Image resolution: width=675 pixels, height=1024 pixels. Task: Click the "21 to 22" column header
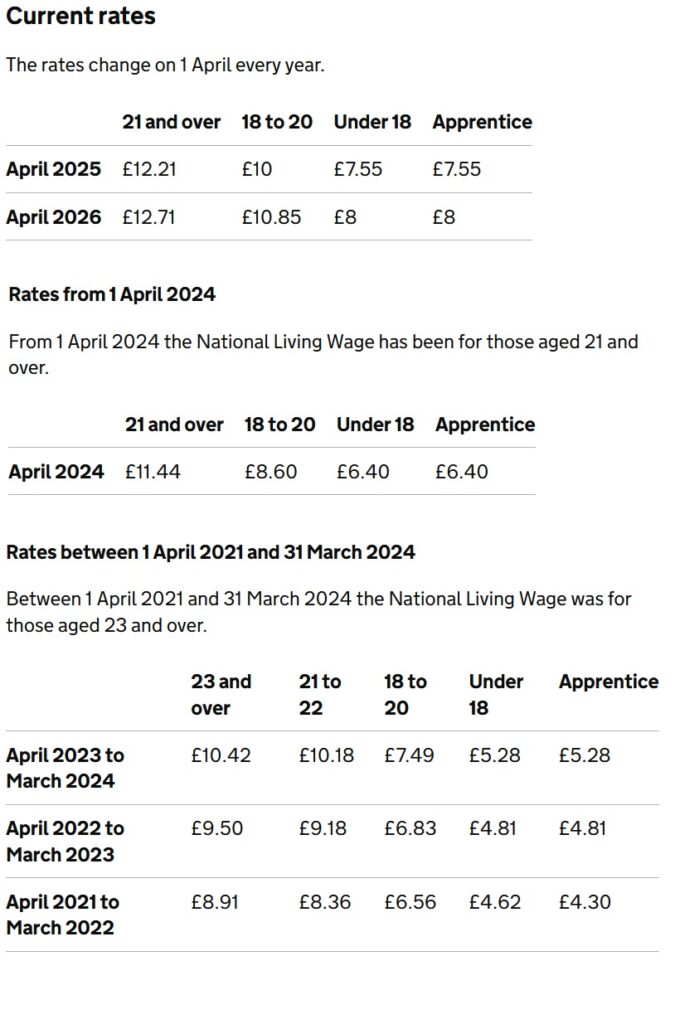[x=320, y=694]
